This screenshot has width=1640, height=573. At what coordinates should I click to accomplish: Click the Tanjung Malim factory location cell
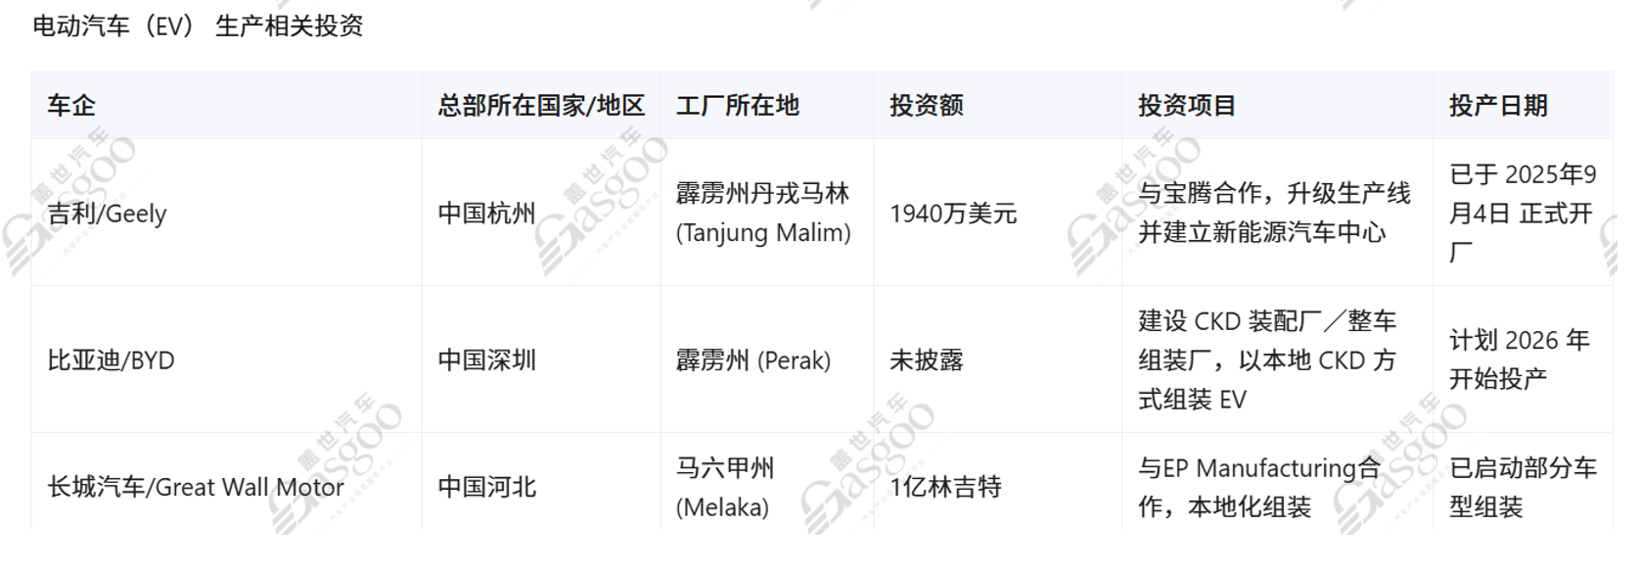(x=763, y=213)
